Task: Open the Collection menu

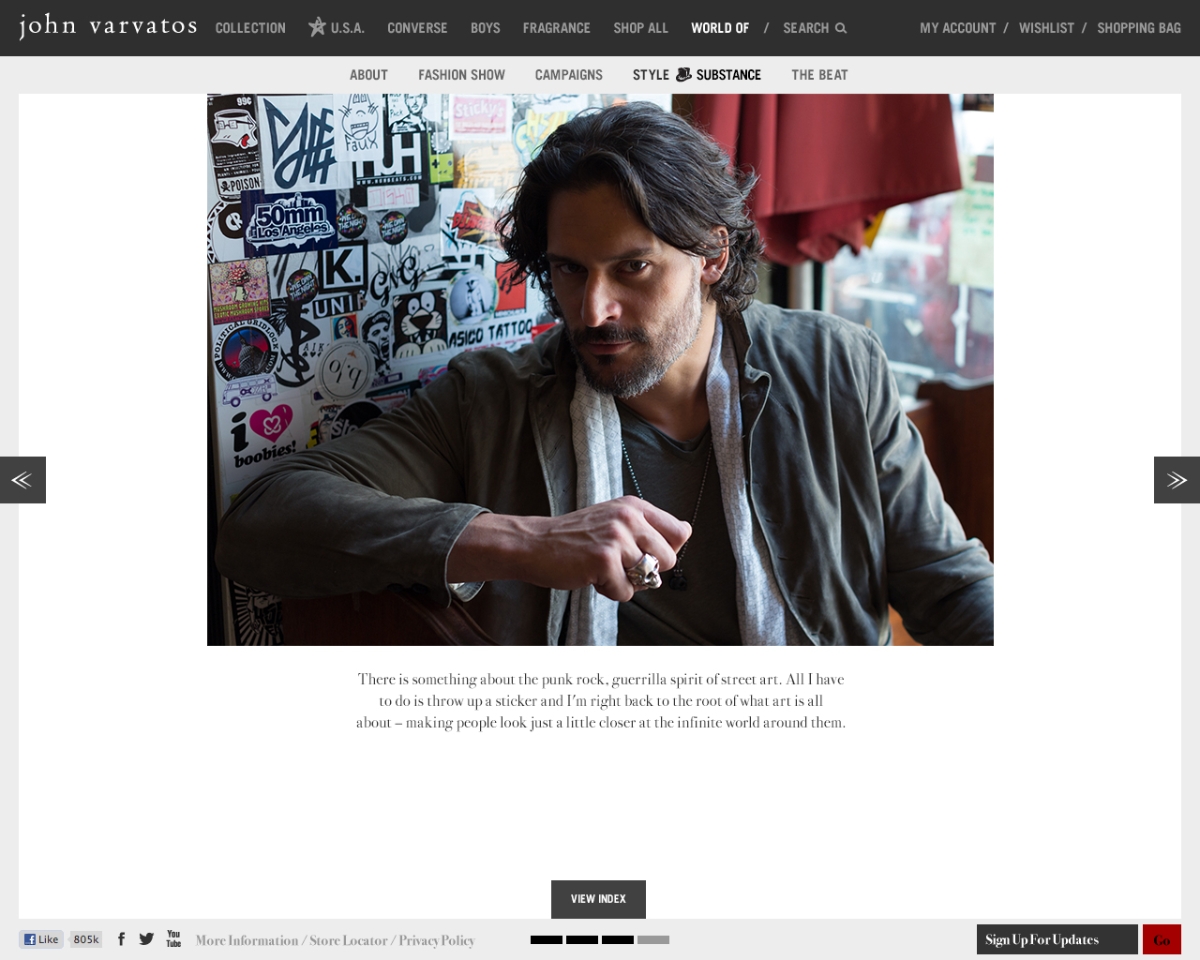Action: pyautogui.click(x=250, y=28)
